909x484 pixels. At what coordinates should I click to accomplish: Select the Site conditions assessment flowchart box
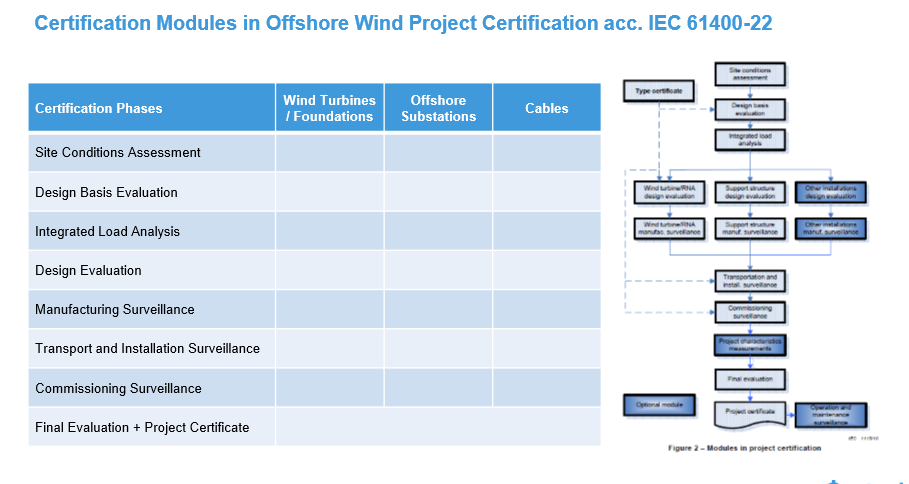tap(750, 74)
